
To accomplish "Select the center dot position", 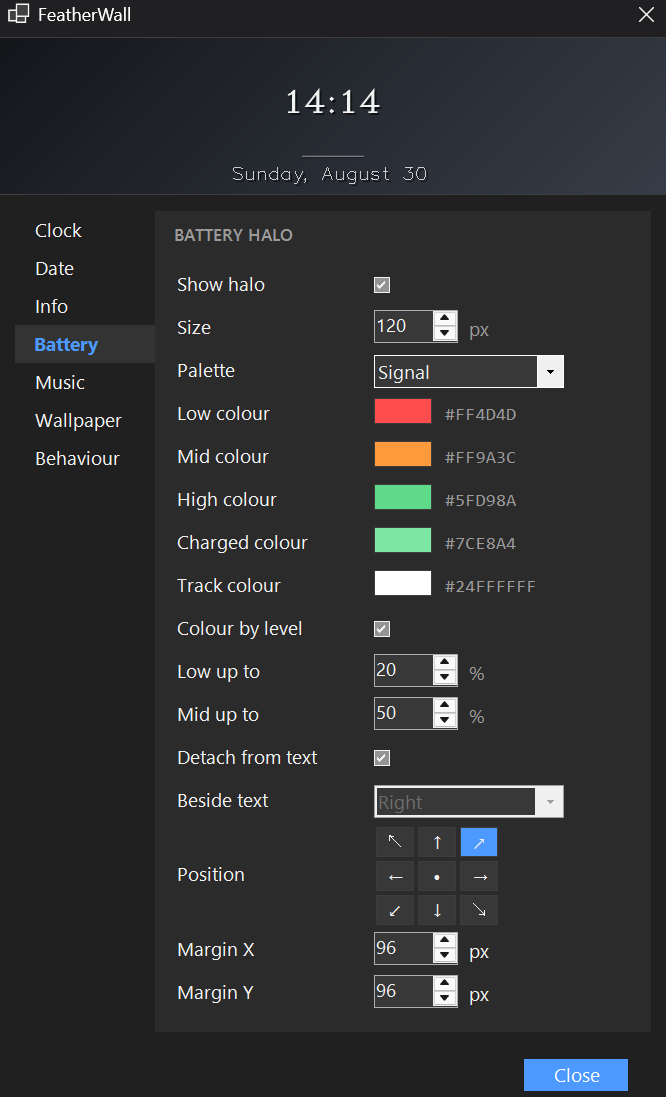I will [x=437, y=876].
